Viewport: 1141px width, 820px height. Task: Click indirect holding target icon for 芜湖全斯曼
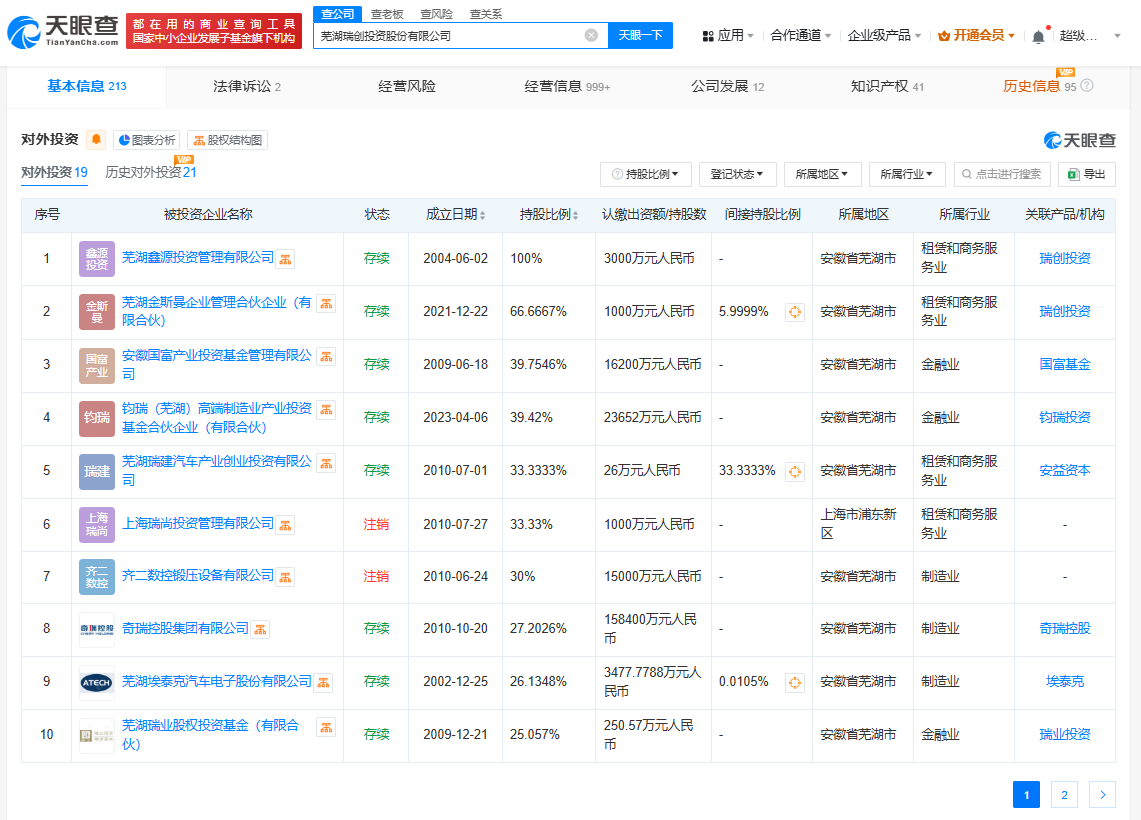point(795,312)
